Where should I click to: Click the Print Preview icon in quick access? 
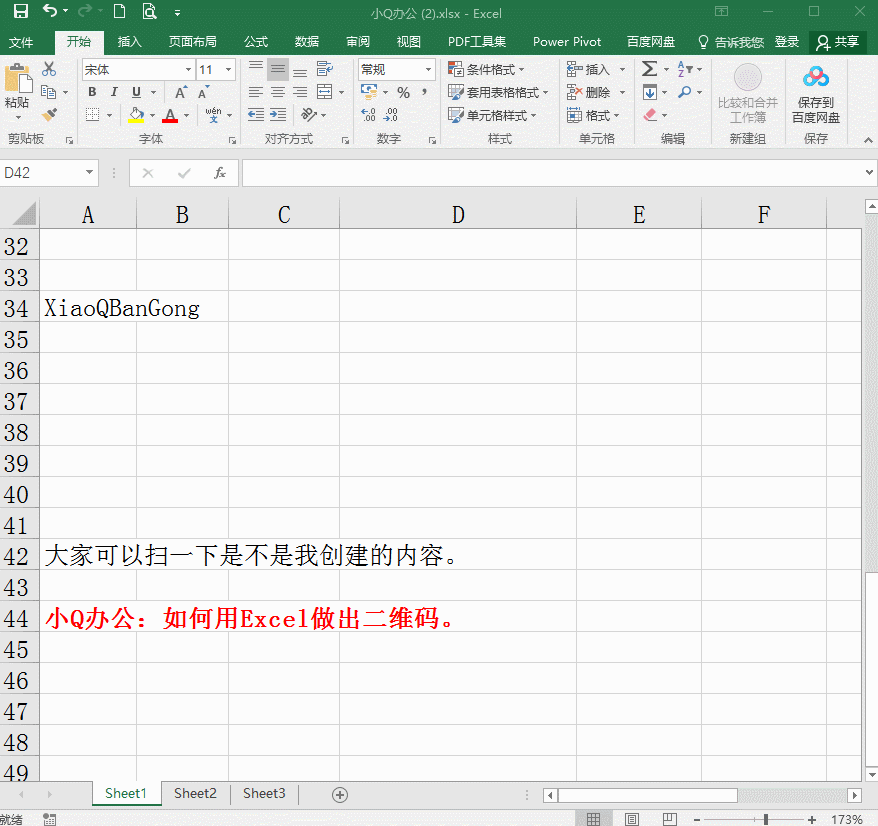coord(149,11)
